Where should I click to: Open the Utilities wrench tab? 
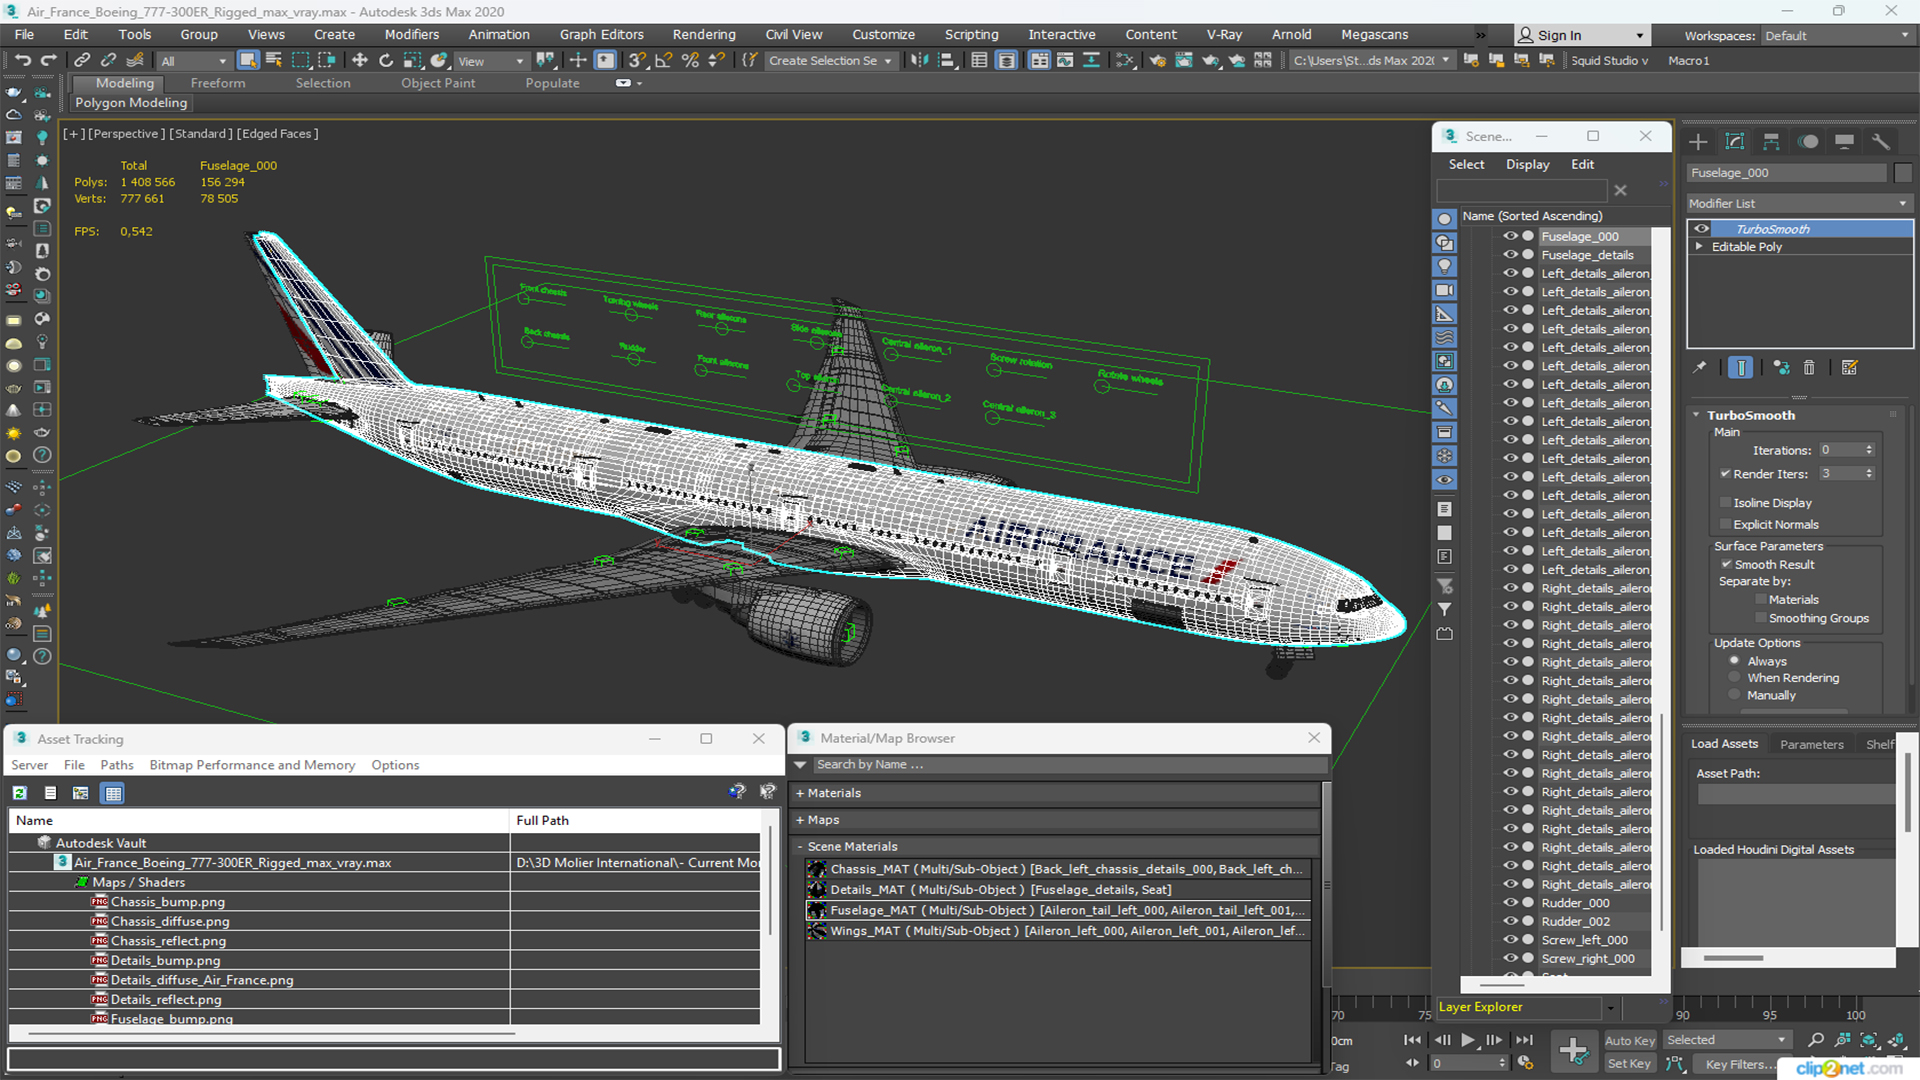tap(1881, 142)
